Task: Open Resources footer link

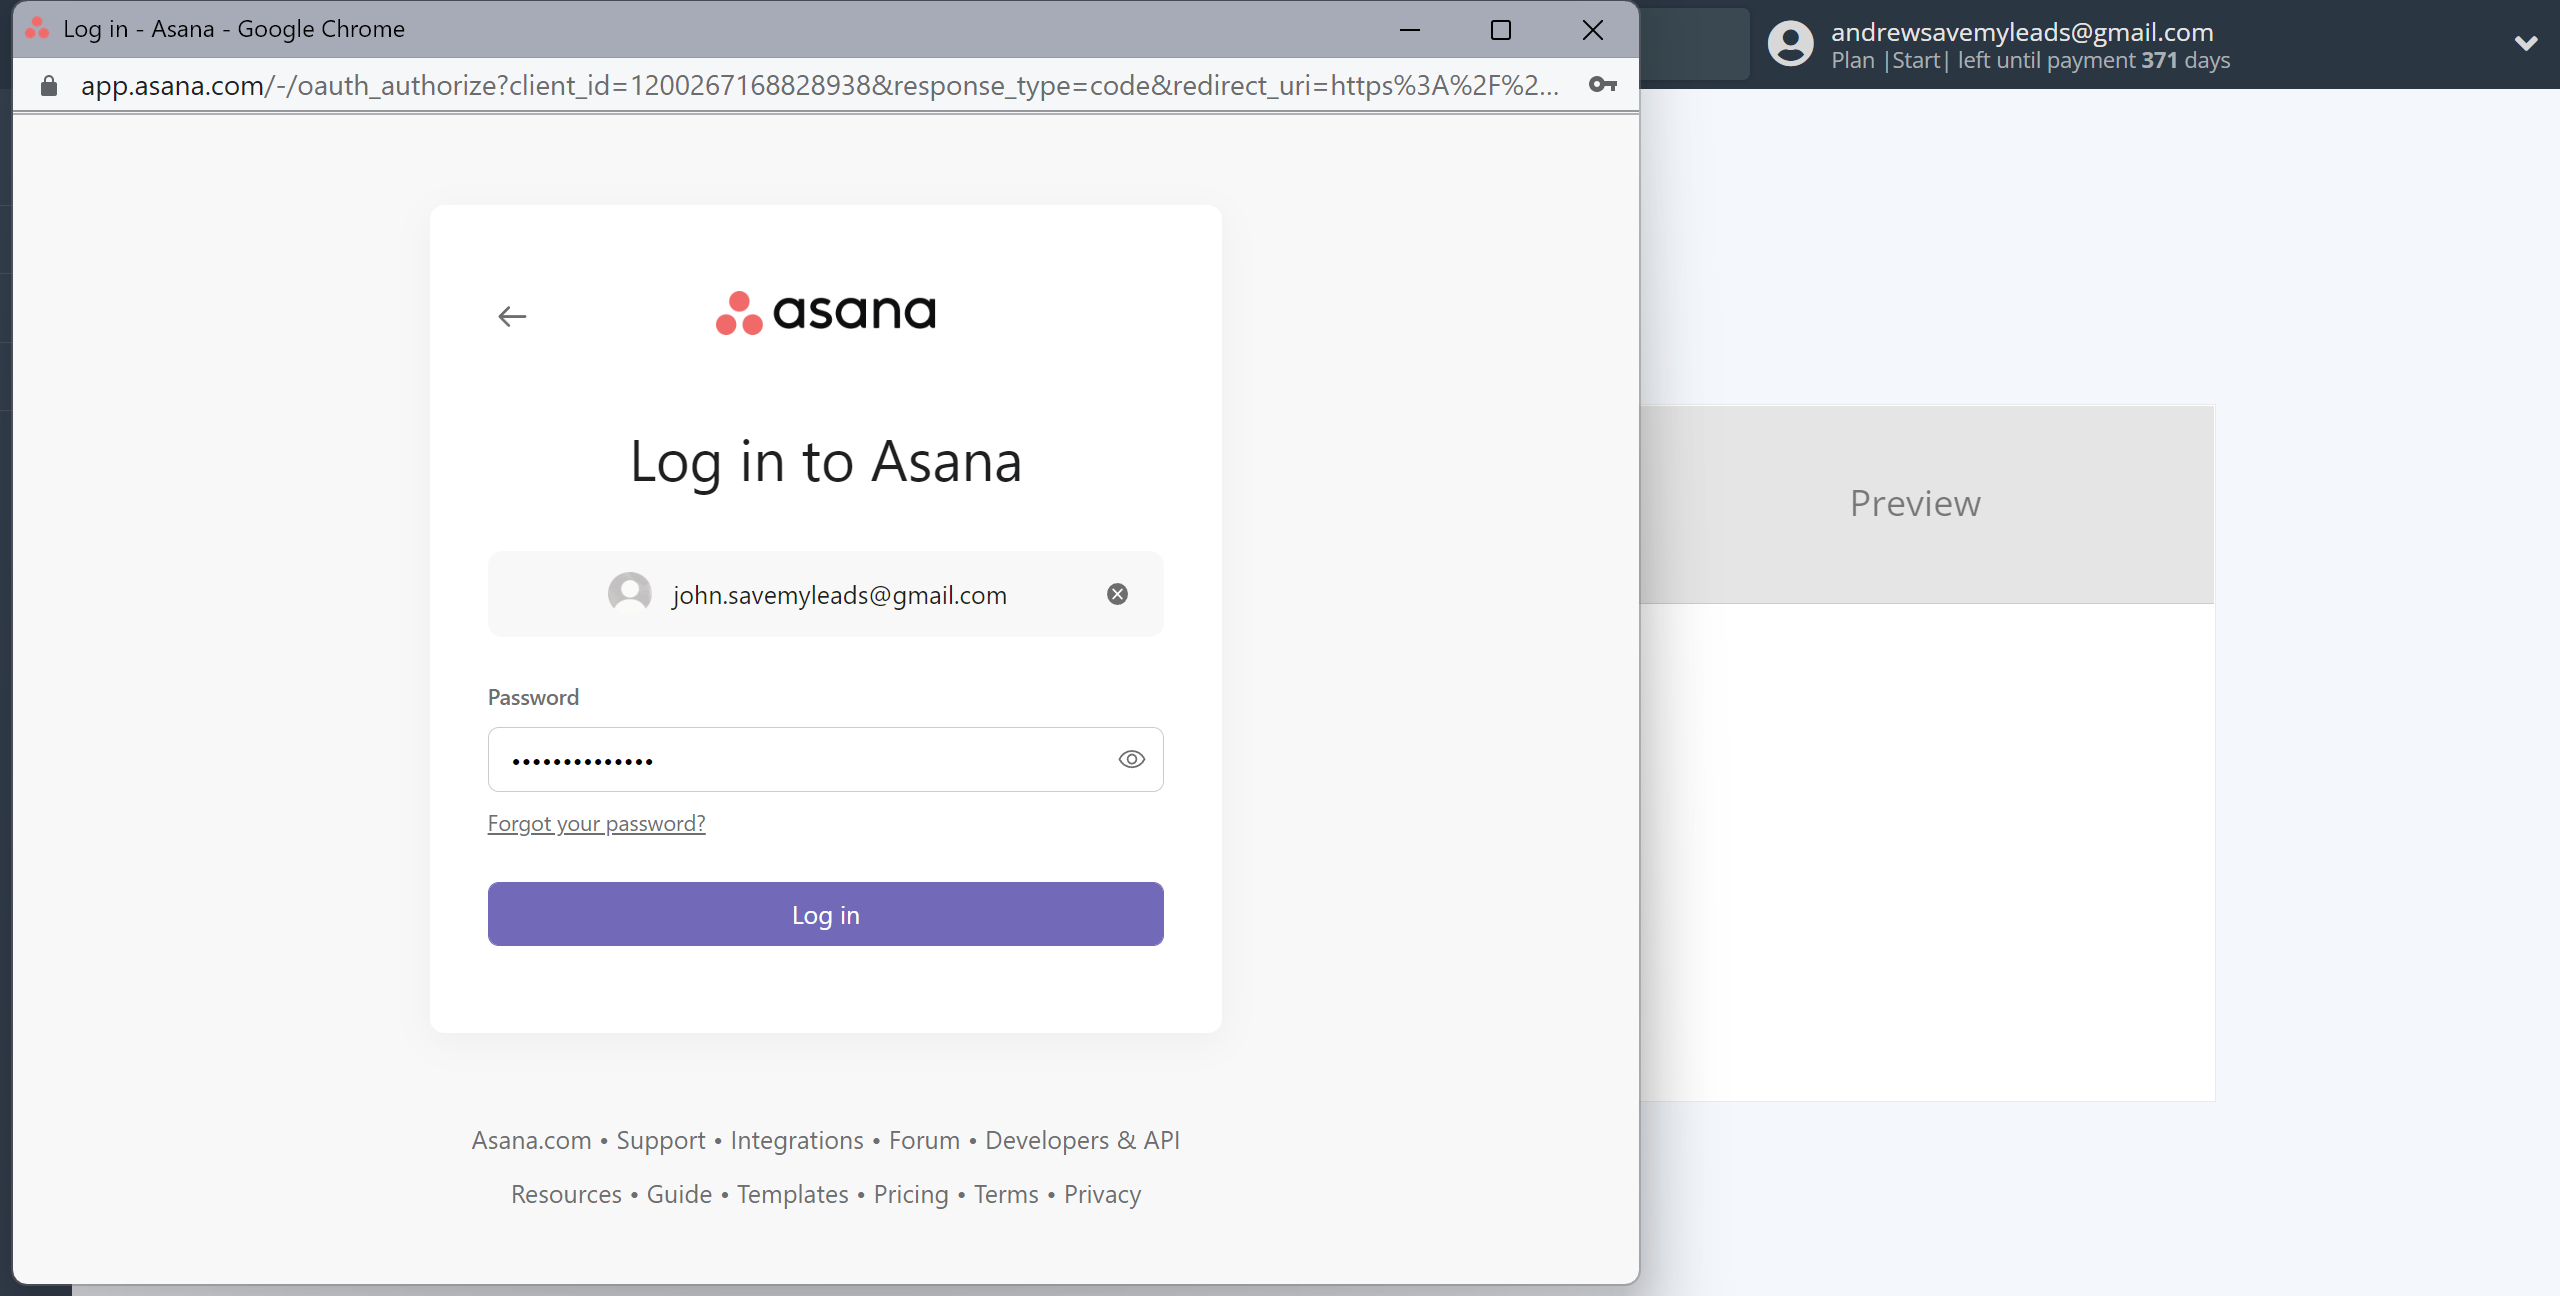Action: 566,1195
